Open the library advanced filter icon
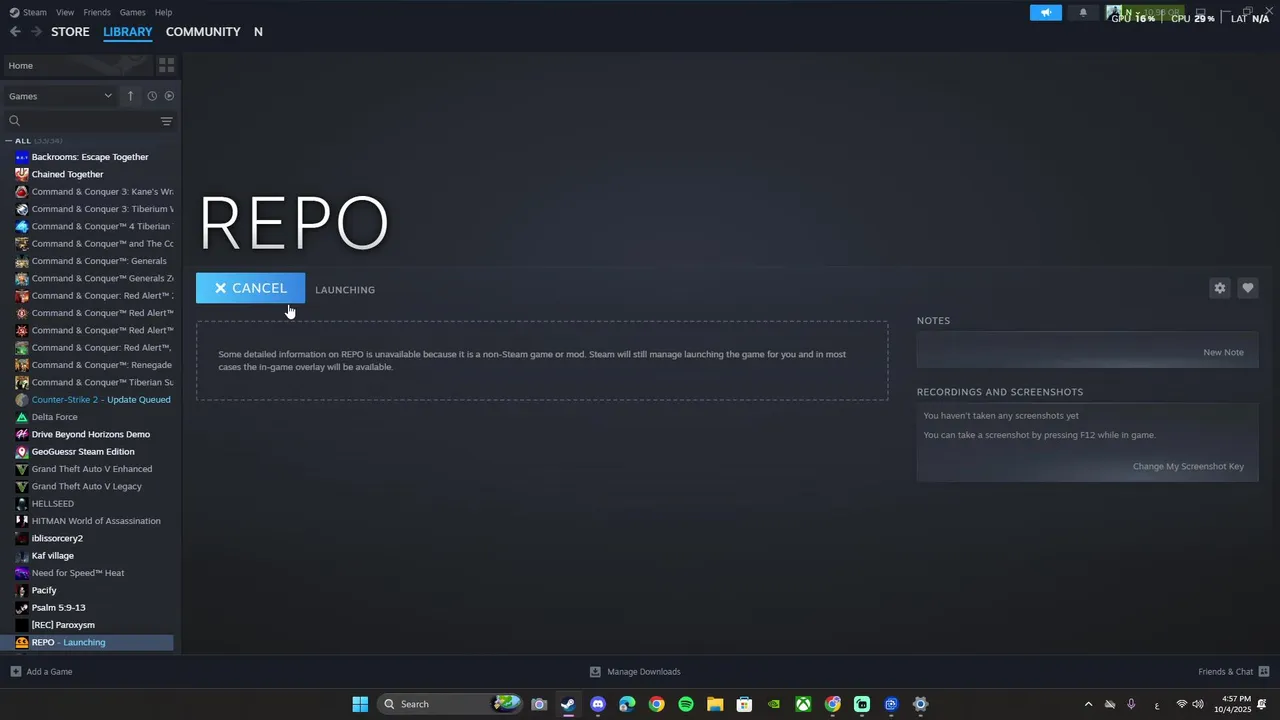The height and width of the screenshot is (720, 1280). (166, 121)
